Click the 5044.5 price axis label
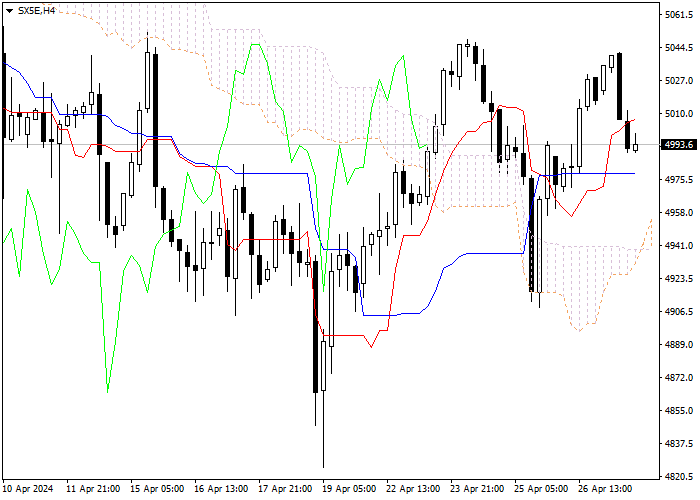The width and height of the screenshot is (700, 500). coord(679,48)
